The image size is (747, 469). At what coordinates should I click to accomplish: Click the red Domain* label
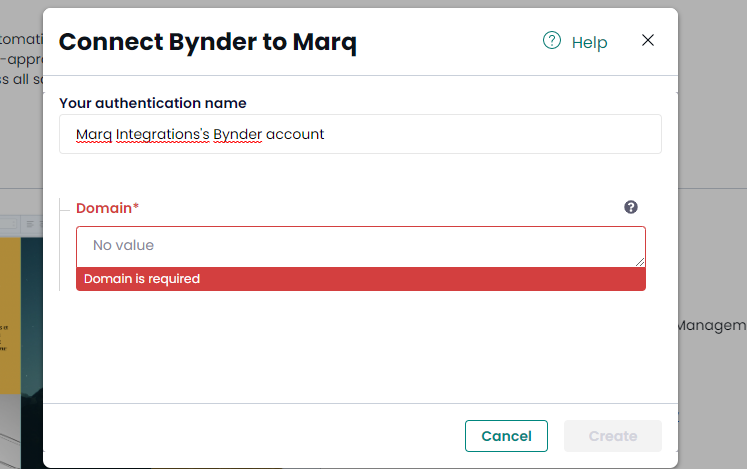[x=107, y=208]
